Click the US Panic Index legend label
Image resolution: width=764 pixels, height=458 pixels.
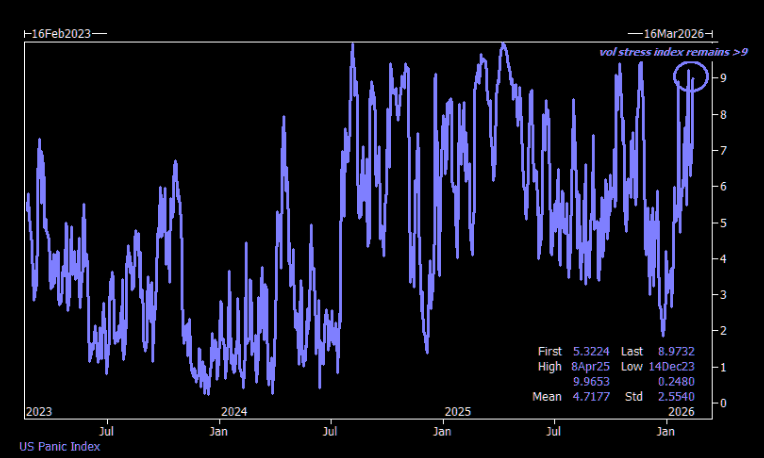coord(59,446)
